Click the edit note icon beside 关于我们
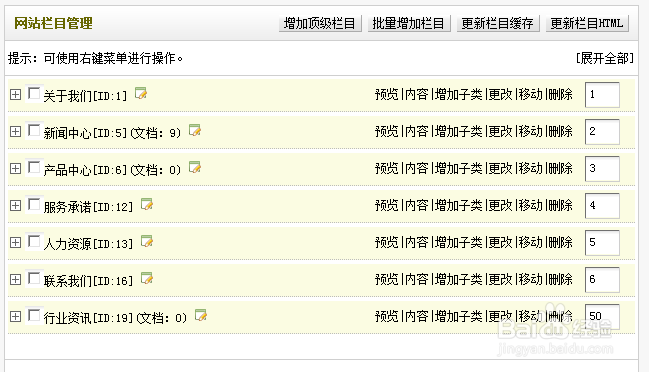 point(141,94)
